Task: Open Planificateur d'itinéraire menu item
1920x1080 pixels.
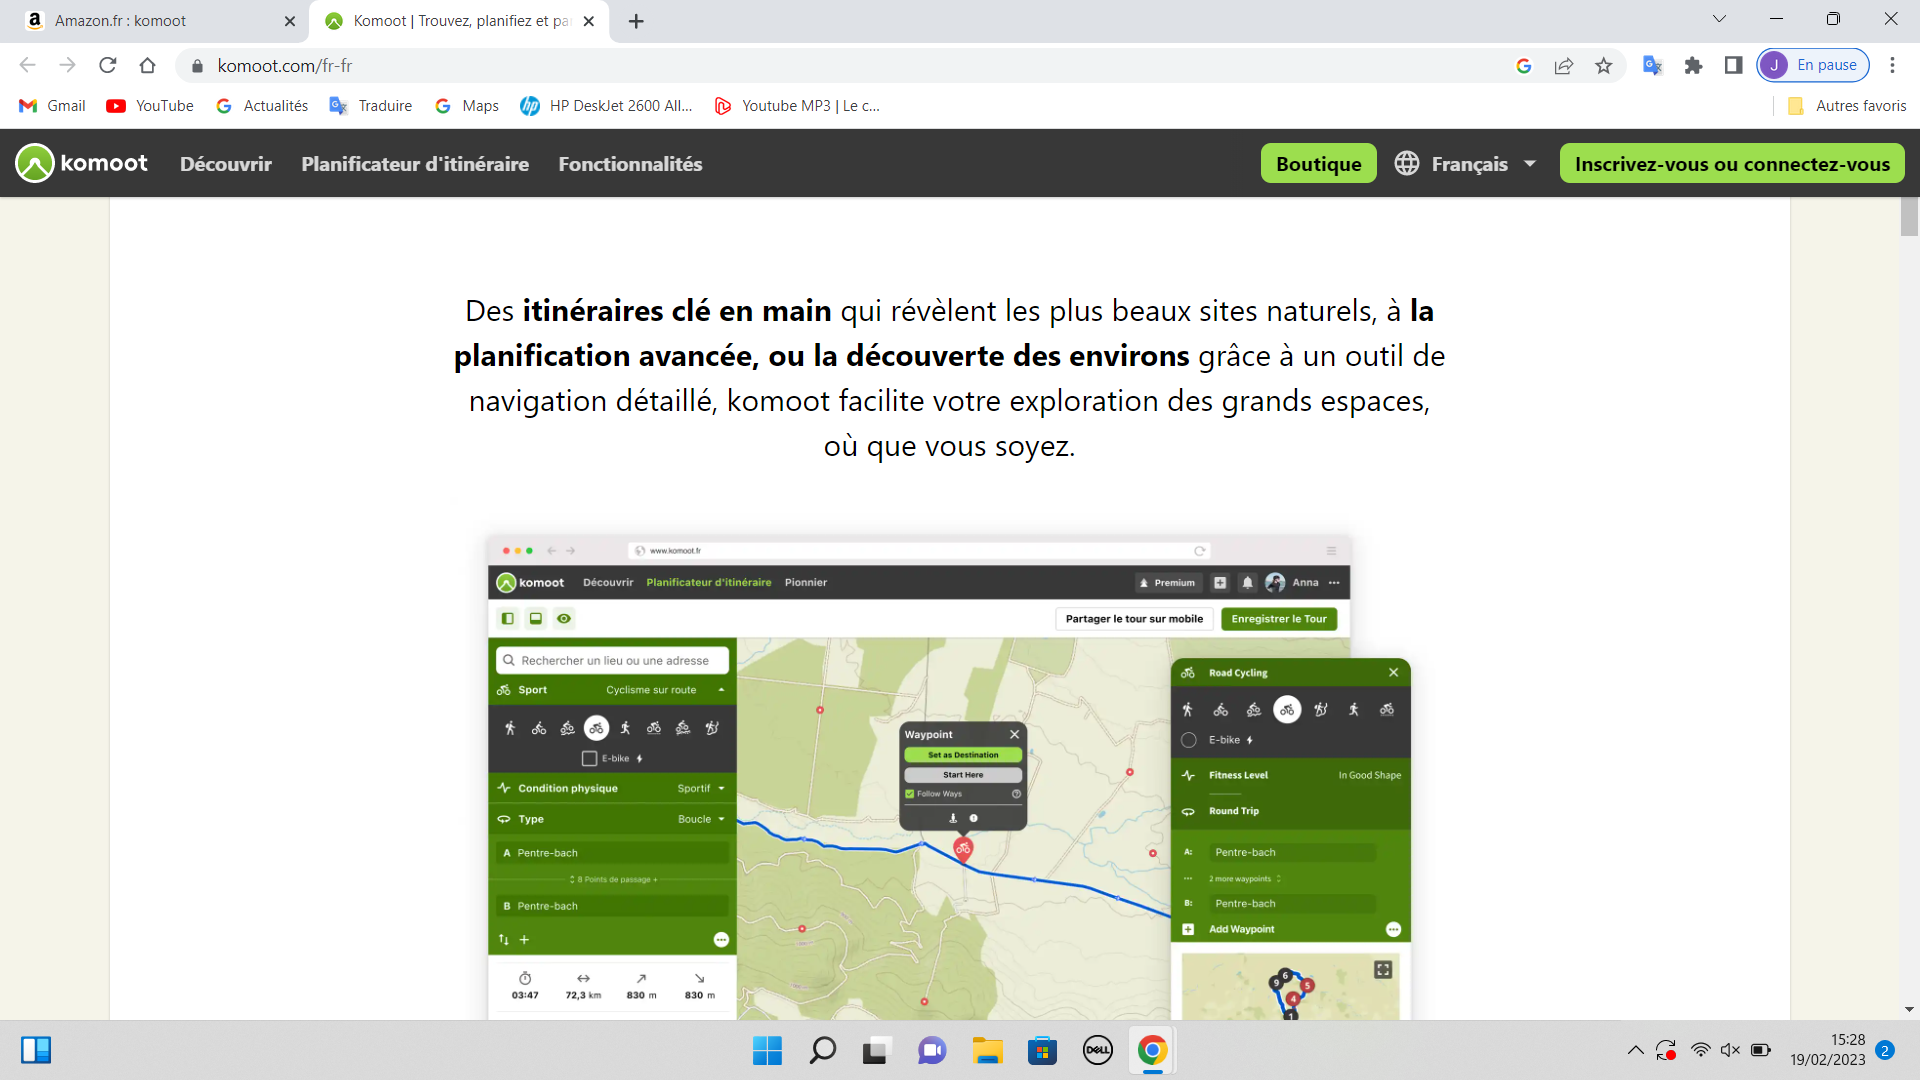Action: [x=415, y=164]
